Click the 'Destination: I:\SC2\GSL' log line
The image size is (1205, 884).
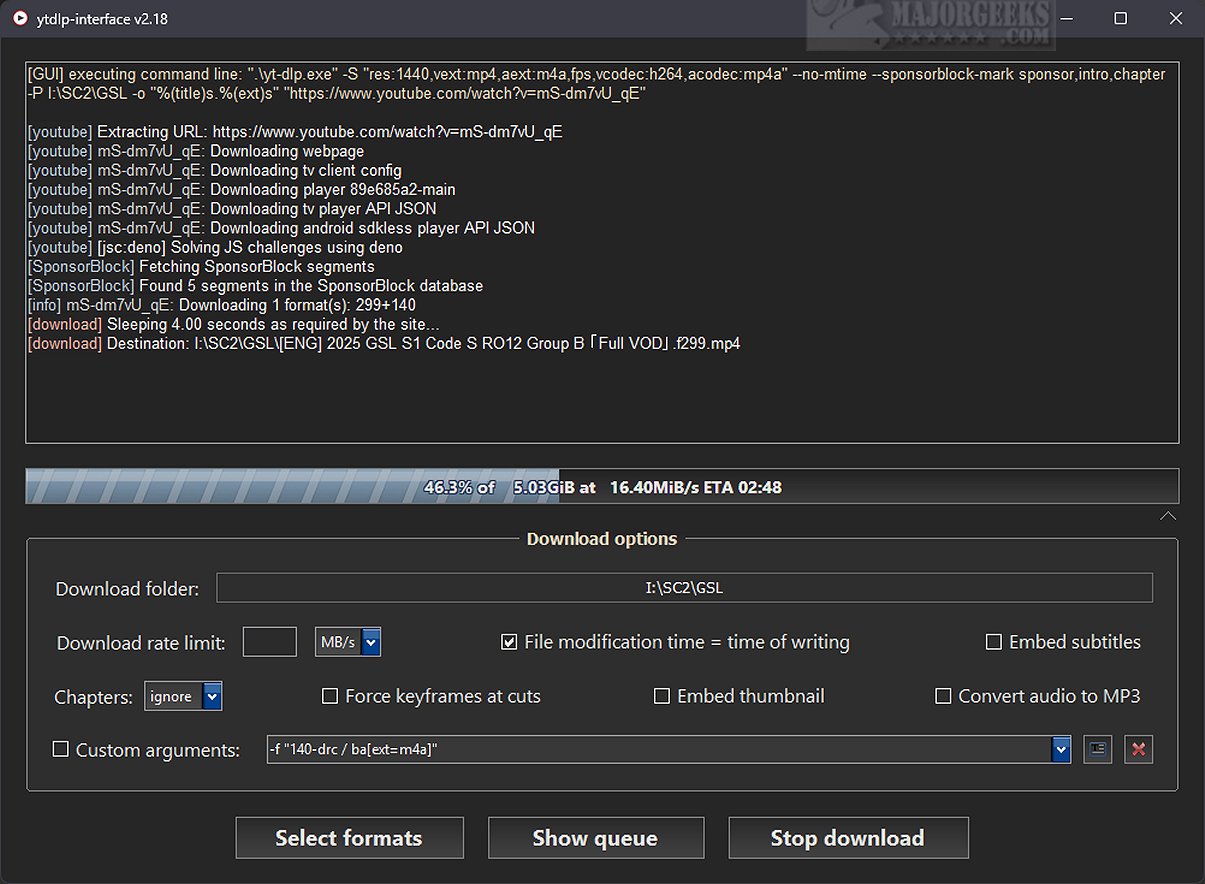pos(384,343)
